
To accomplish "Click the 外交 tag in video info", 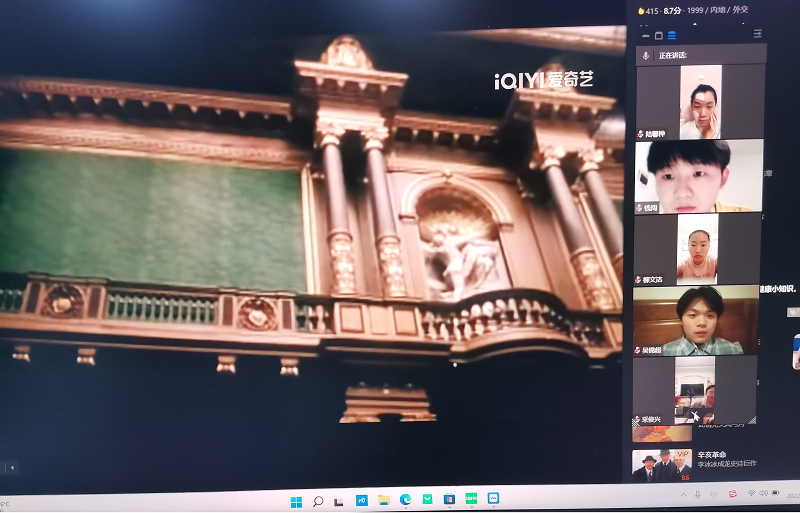I will 740,10.
